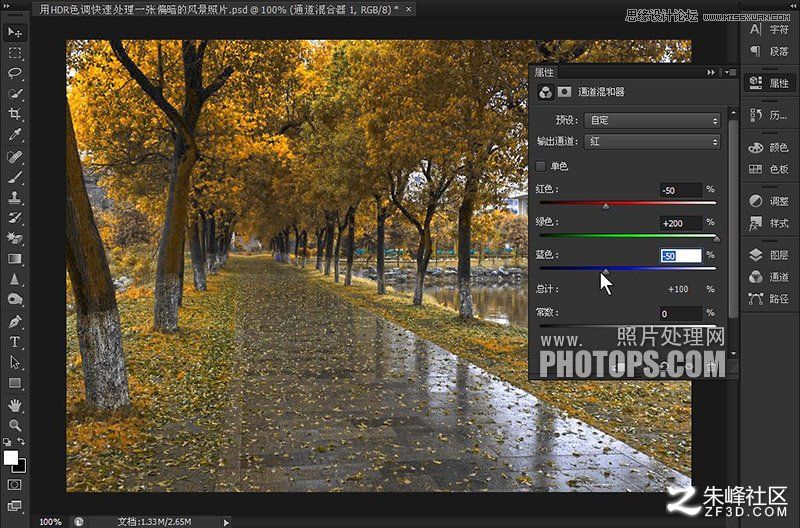Screen dimensions: 800x528
Task: Select the Rectangular Marquee tool
Action: click(x=15, y=53)
